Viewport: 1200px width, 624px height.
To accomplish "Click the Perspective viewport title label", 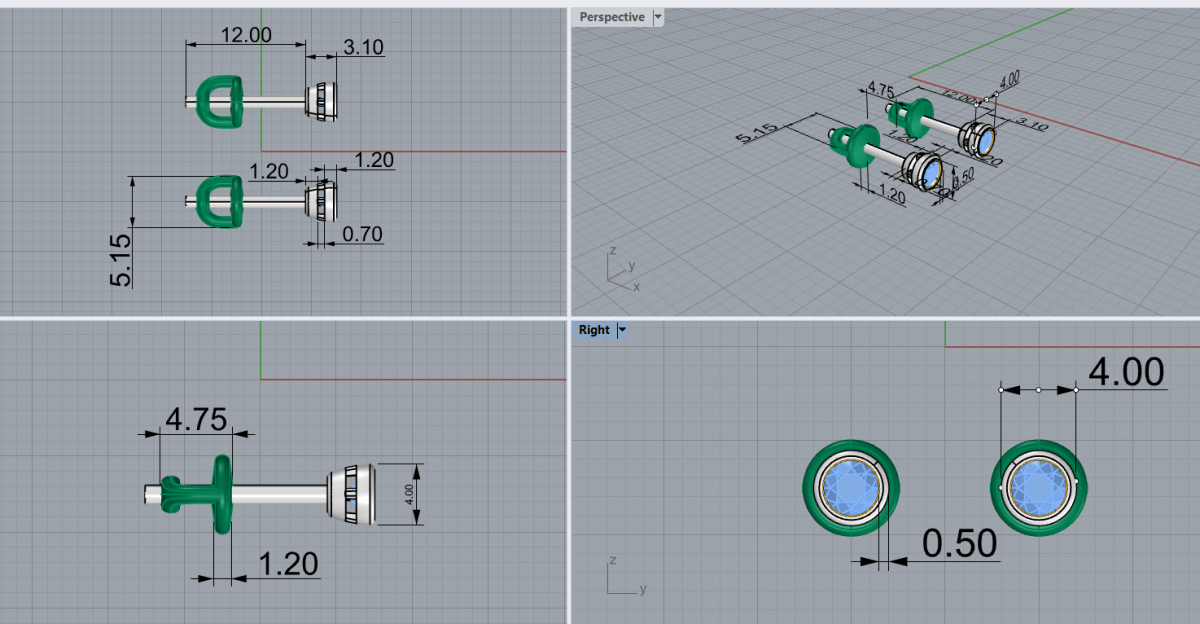I will tap(612, 17).
